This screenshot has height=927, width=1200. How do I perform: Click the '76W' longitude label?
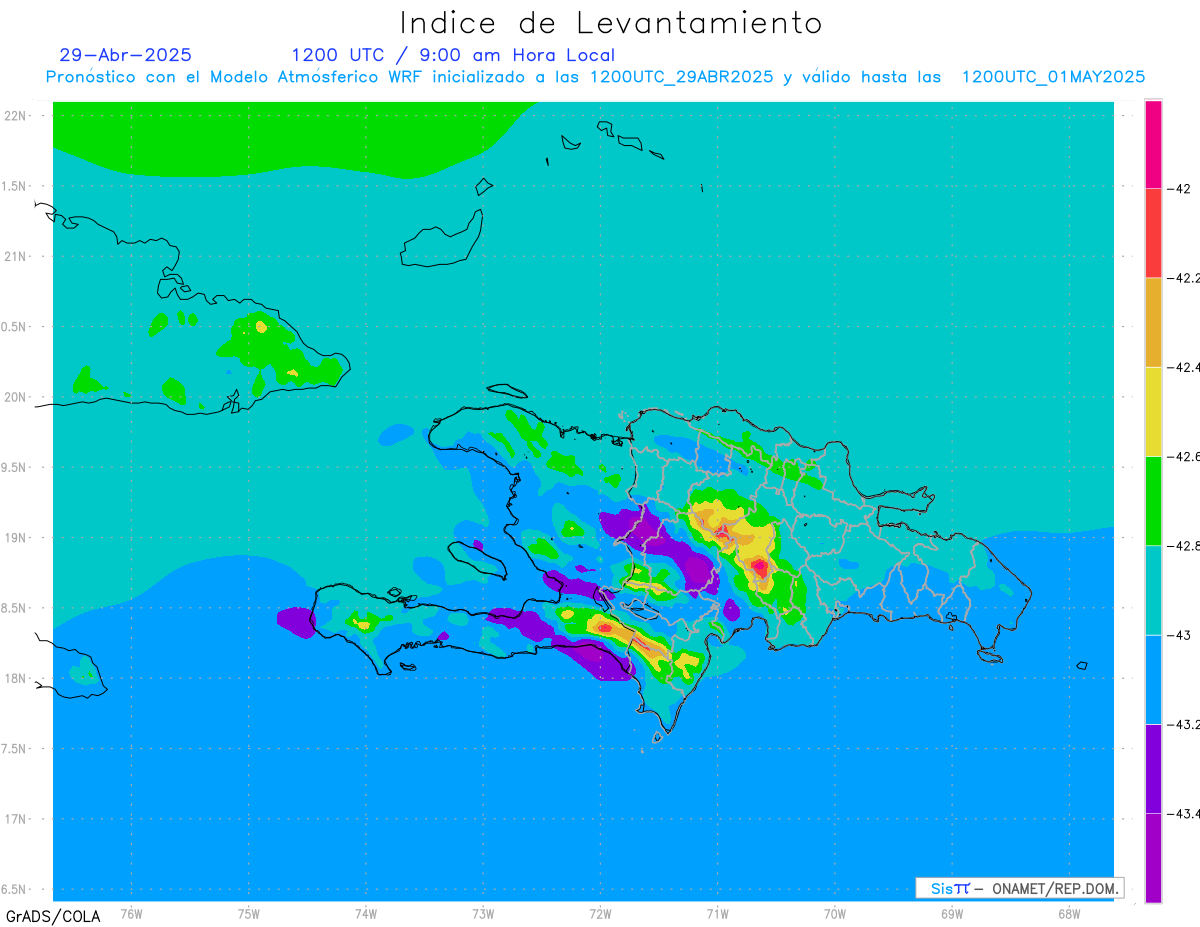coord(131,913)
